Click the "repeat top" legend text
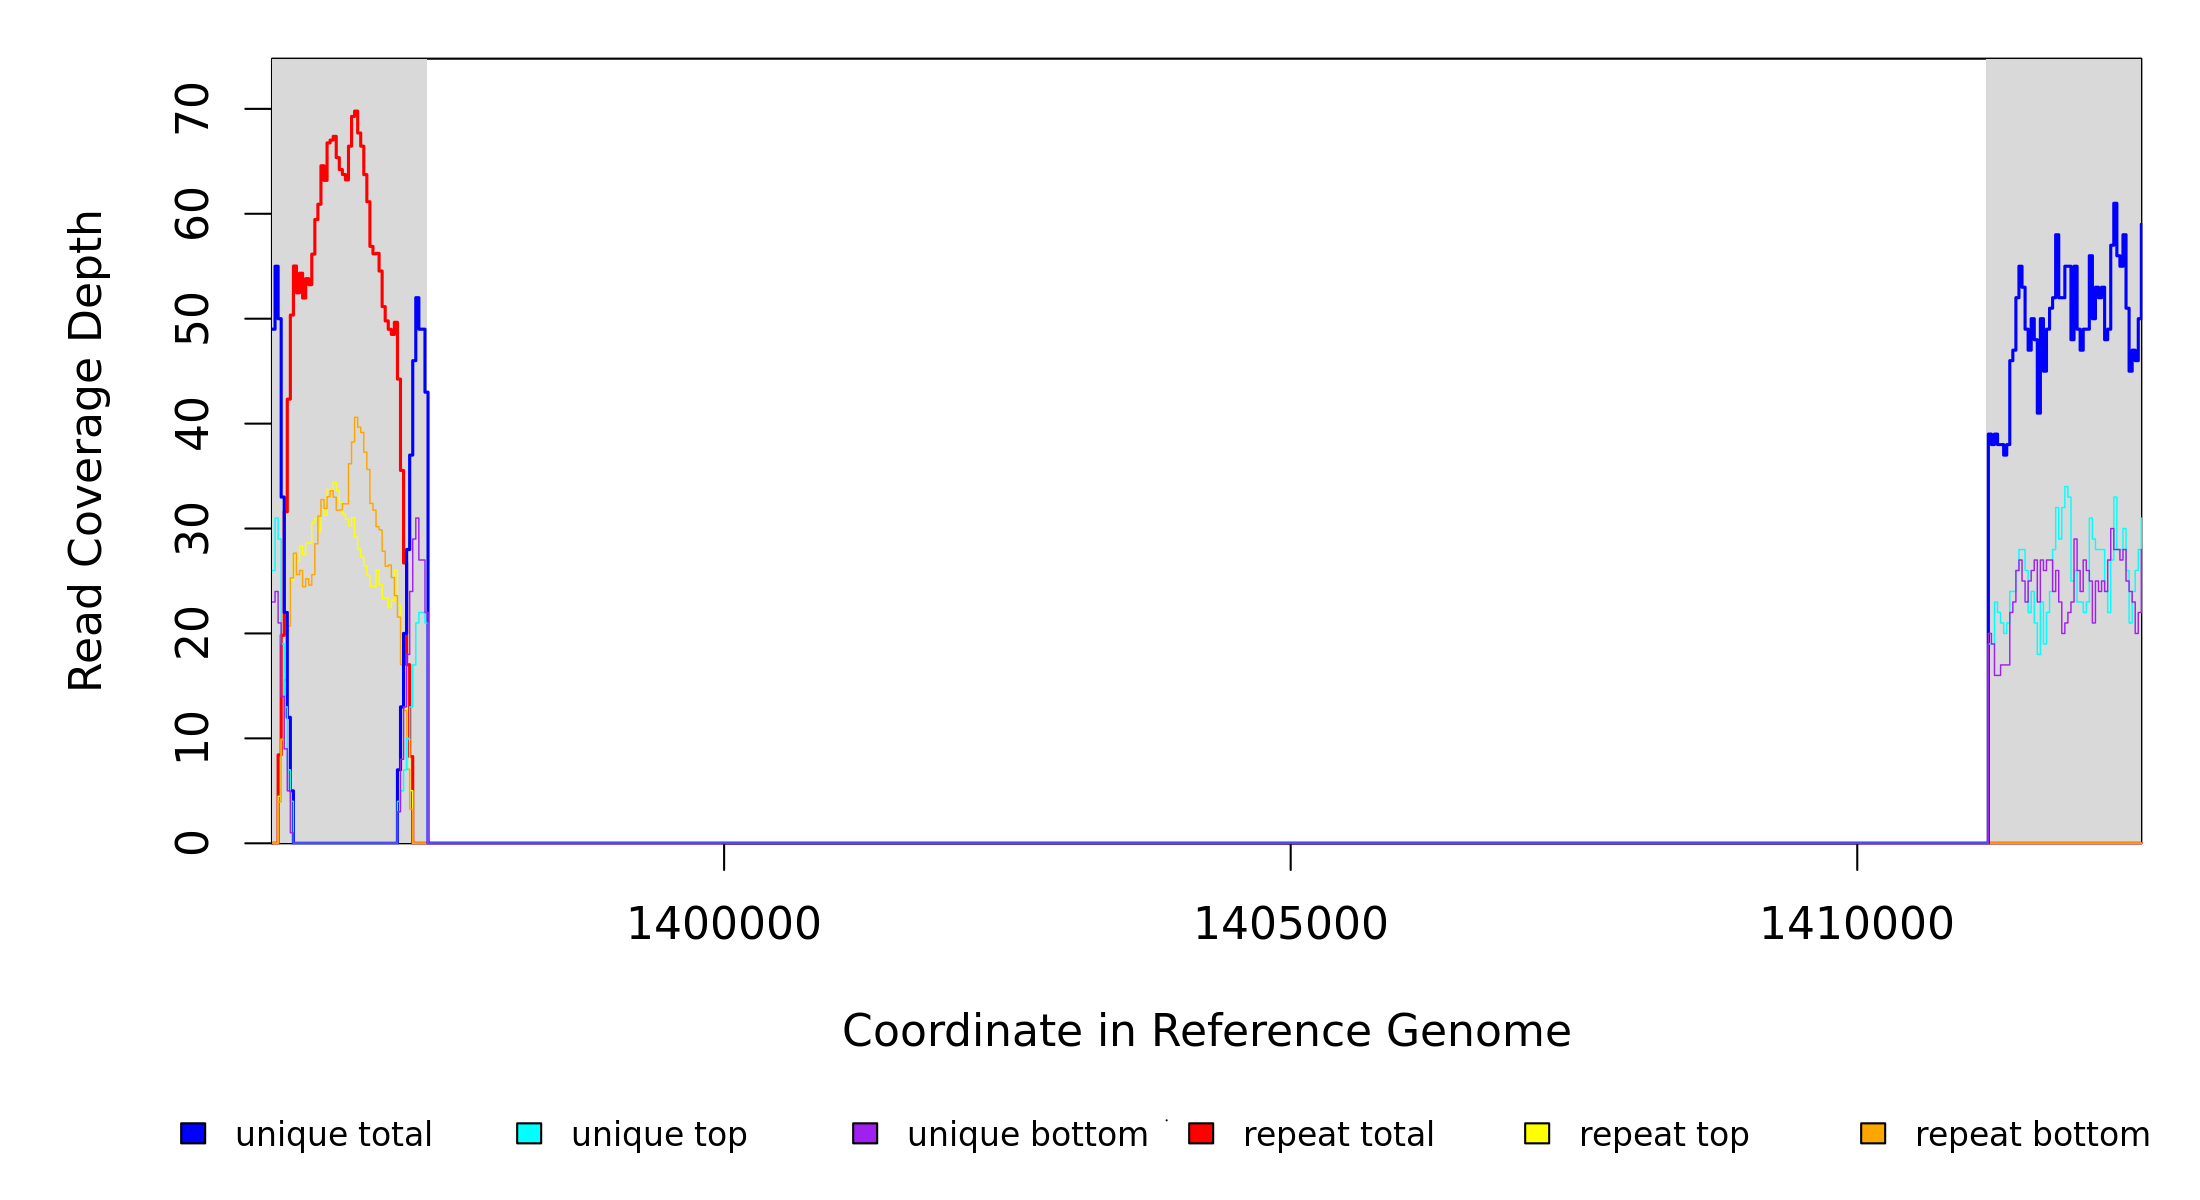The height and width of the screenshot is (1200, 2200). [x=1663, y=1135]
